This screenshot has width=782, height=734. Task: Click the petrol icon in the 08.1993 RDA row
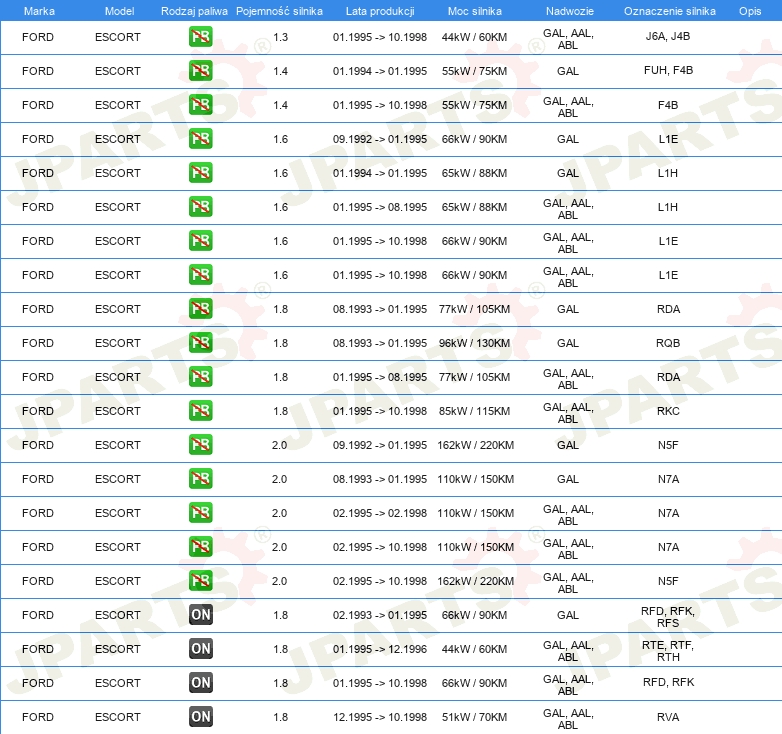point(200,309)
